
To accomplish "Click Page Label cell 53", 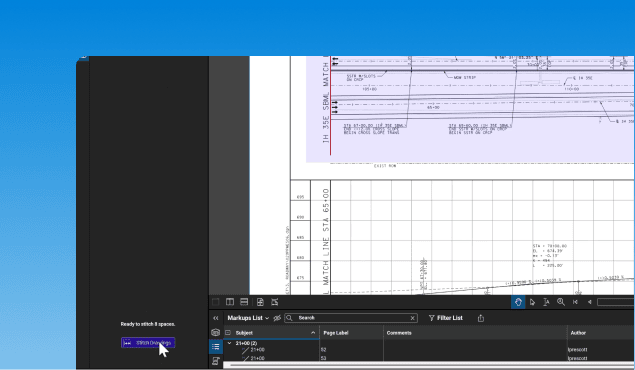I will pyautogui.click(x=323, y=358).
